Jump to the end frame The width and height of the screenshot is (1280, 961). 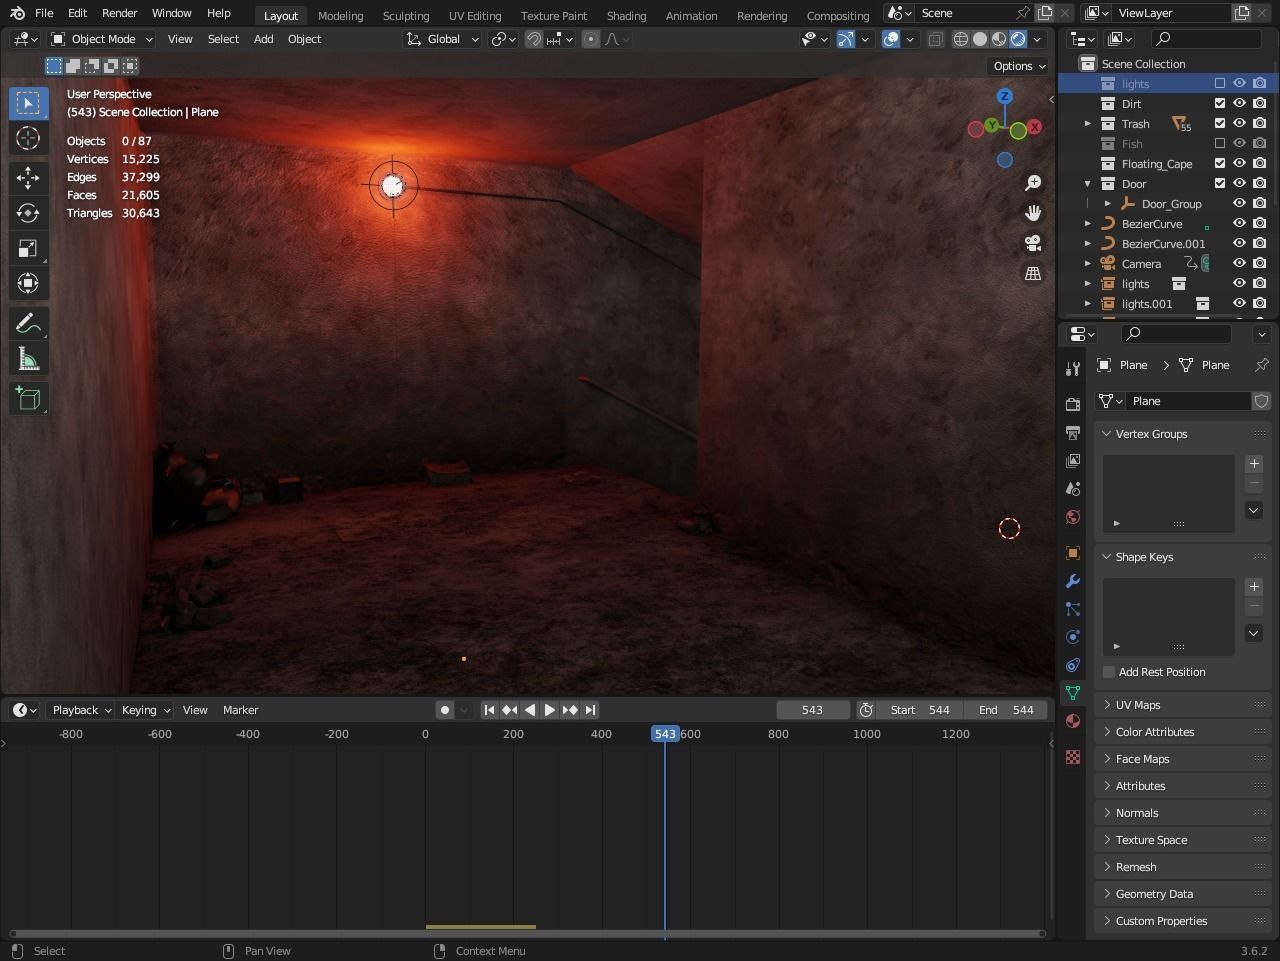[590, 710]
